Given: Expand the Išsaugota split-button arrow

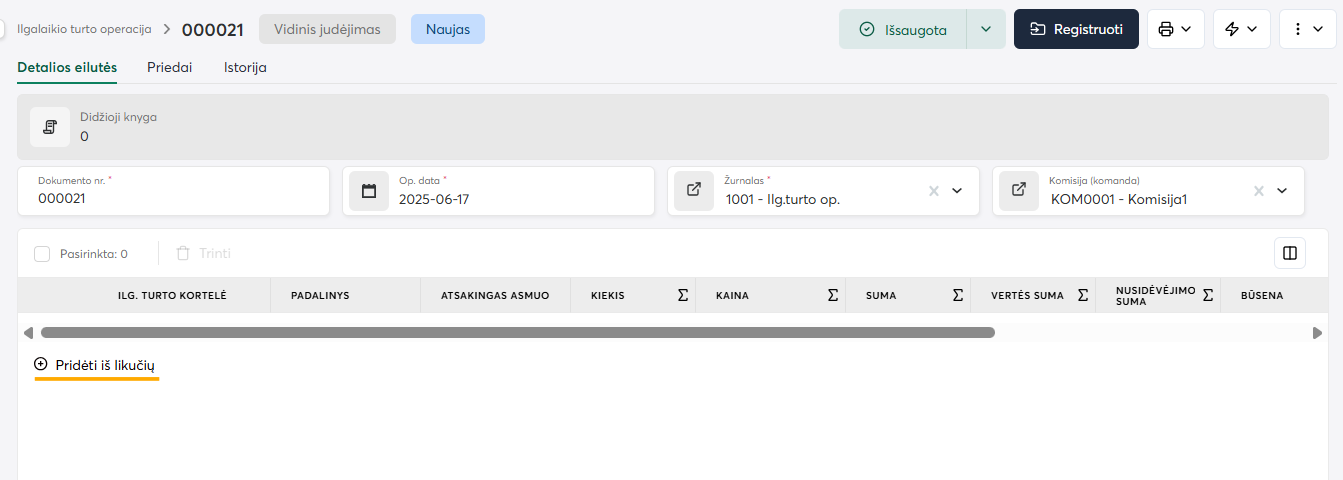Looking at the screenshot, I should click(x=986, y=29).
